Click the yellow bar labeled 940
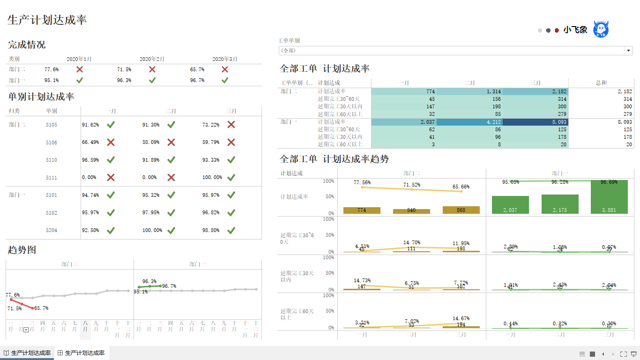640x360 pixels. 411,211
